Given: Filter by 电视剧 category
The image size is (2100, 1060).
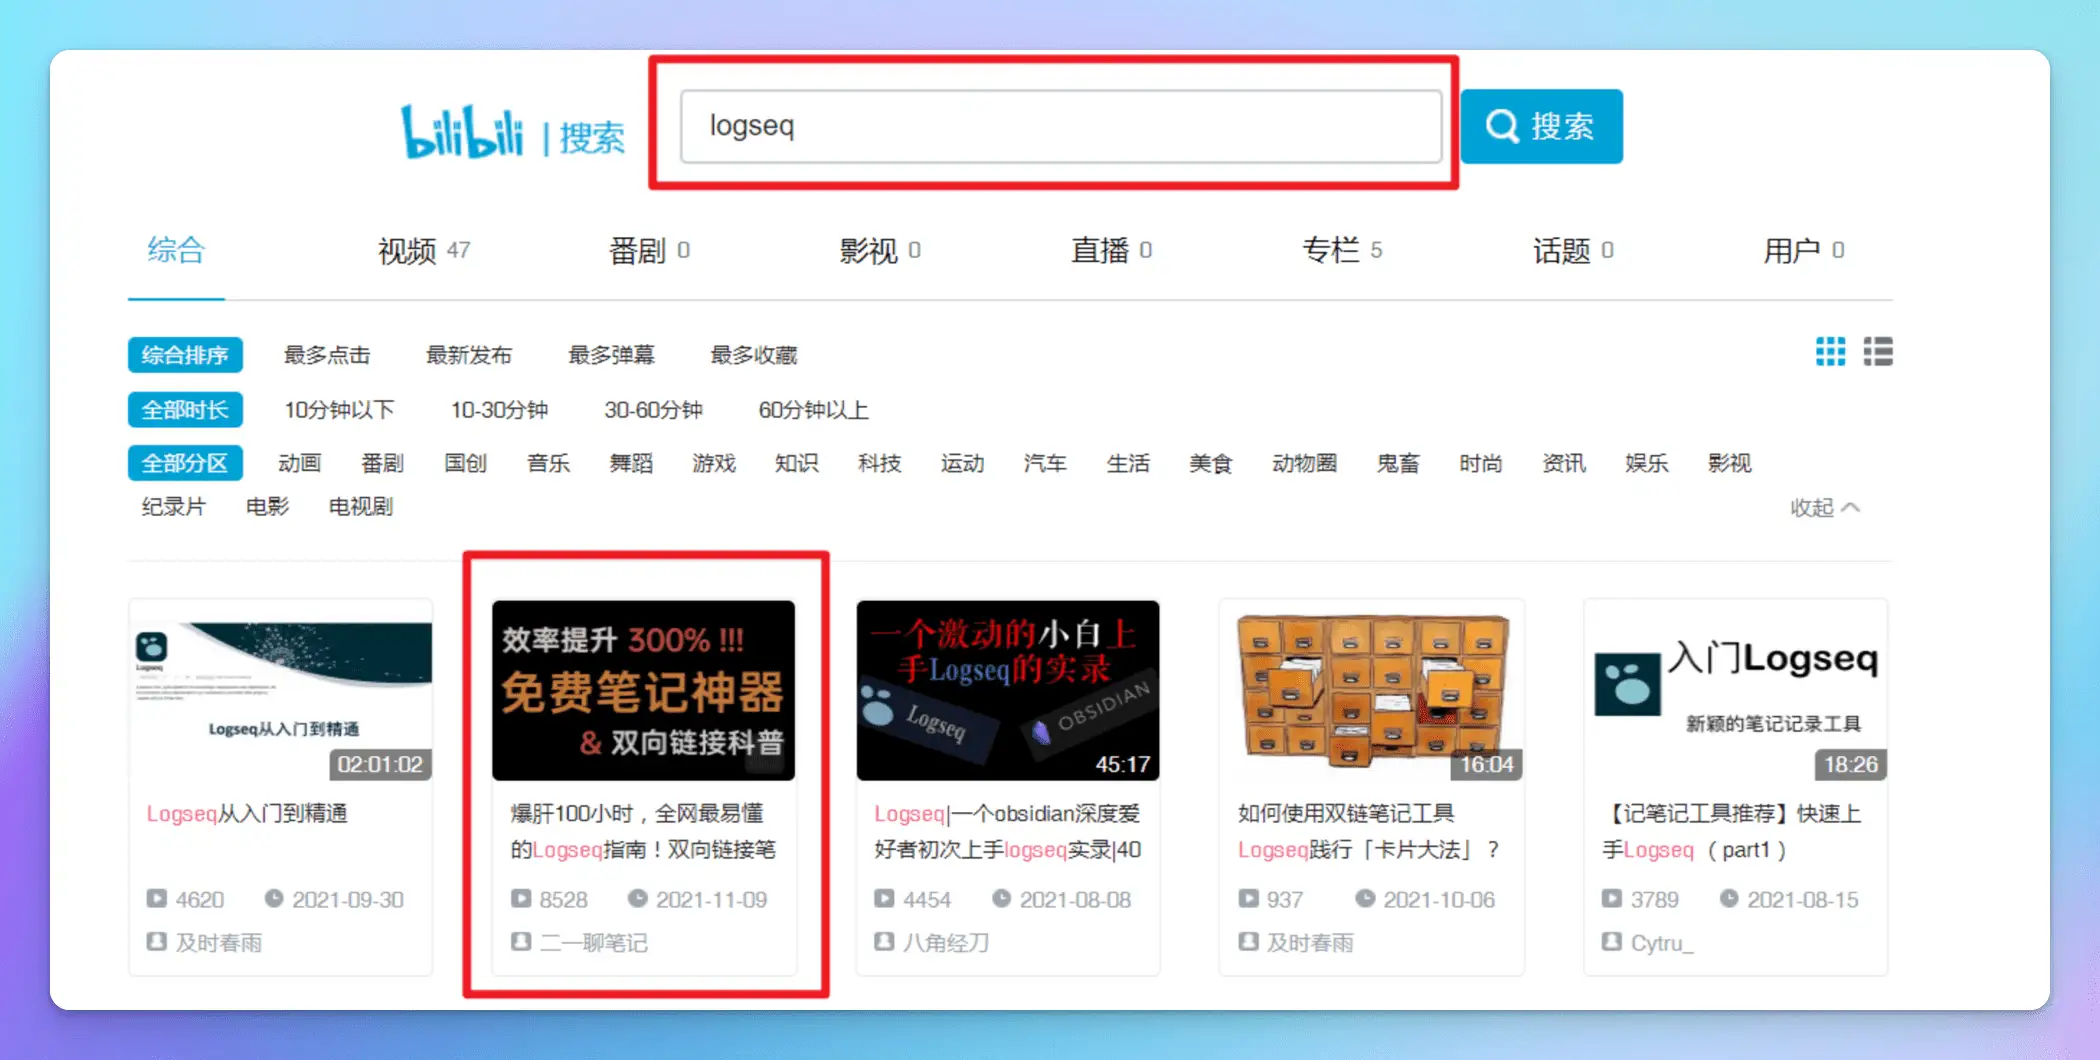Looking at the screenshot, I should (361, 507).
